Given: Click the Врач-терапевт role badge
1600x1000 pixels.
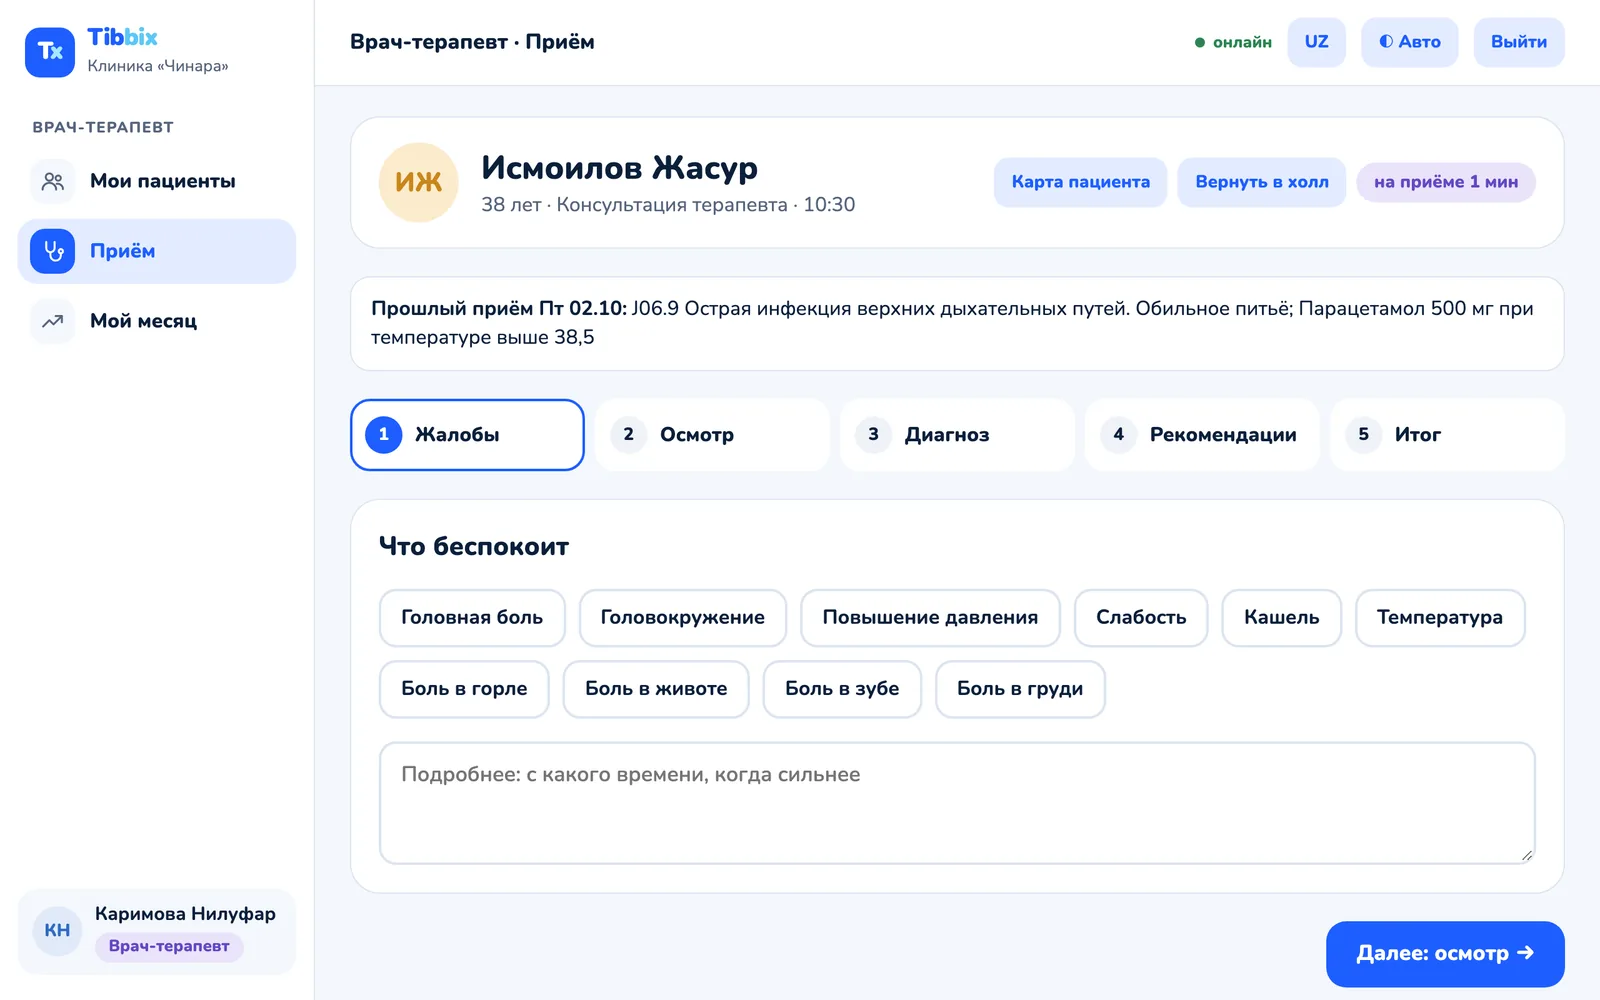Looking at the screenshot, I should tap(169, 946).
